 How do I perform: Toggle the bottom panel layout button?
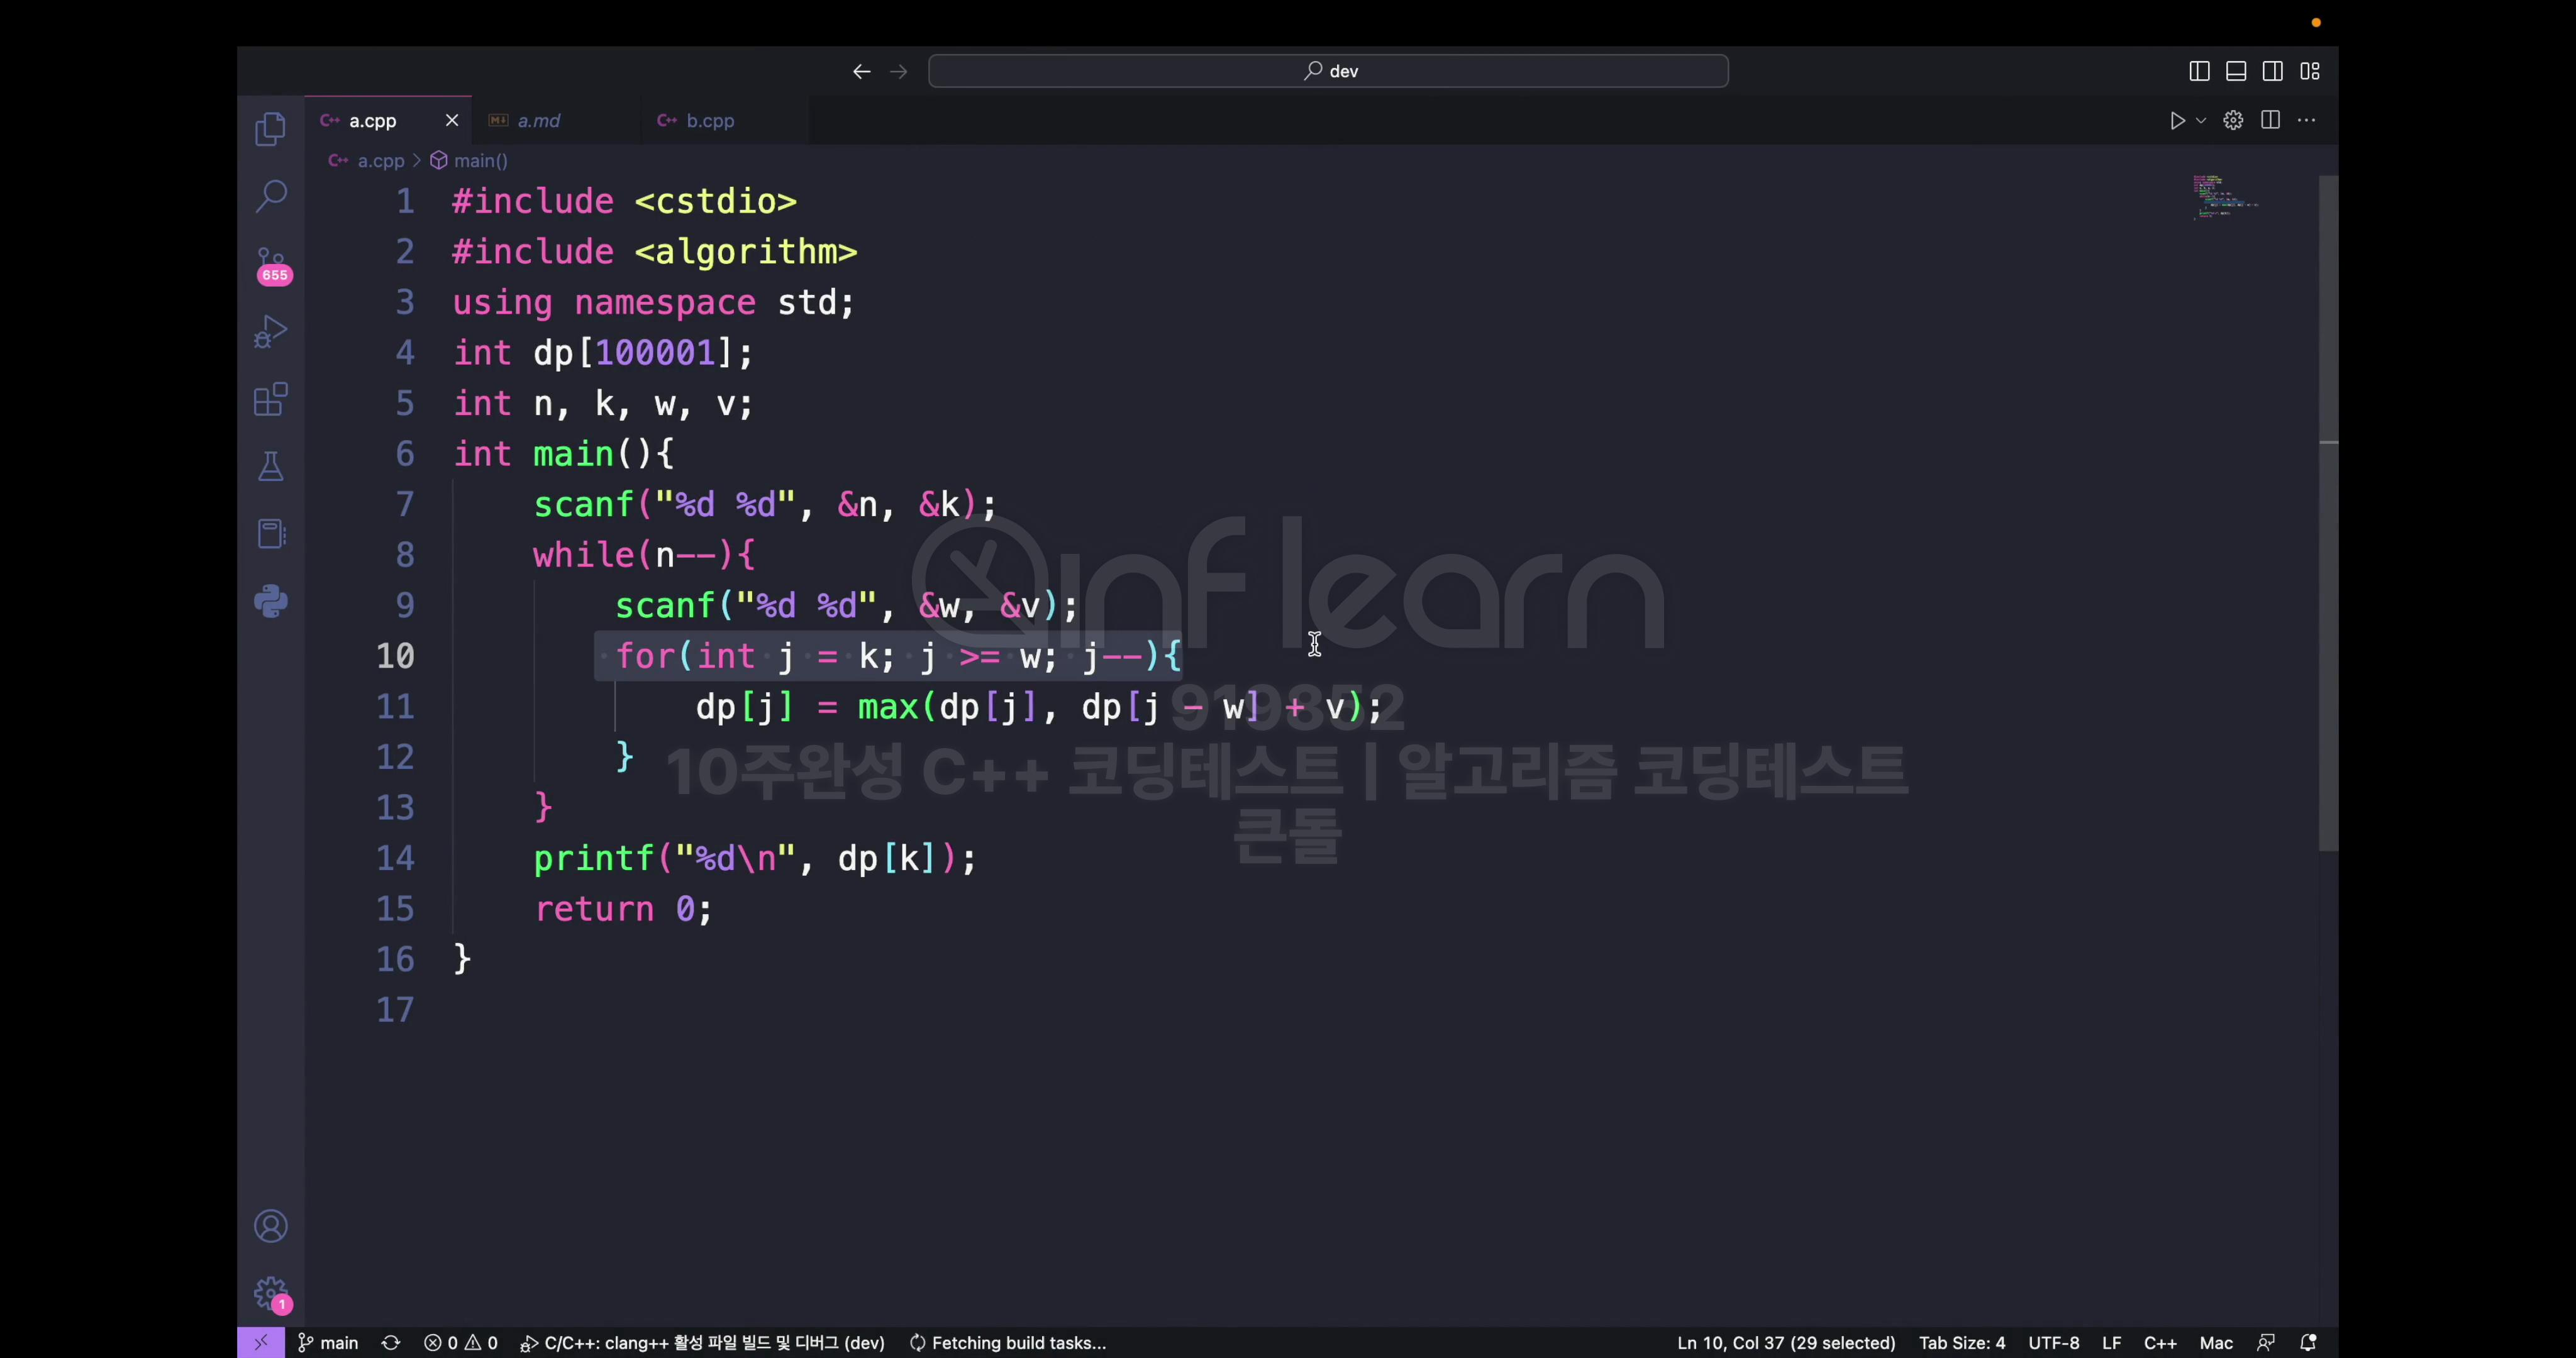click(x=2236, y=71)
